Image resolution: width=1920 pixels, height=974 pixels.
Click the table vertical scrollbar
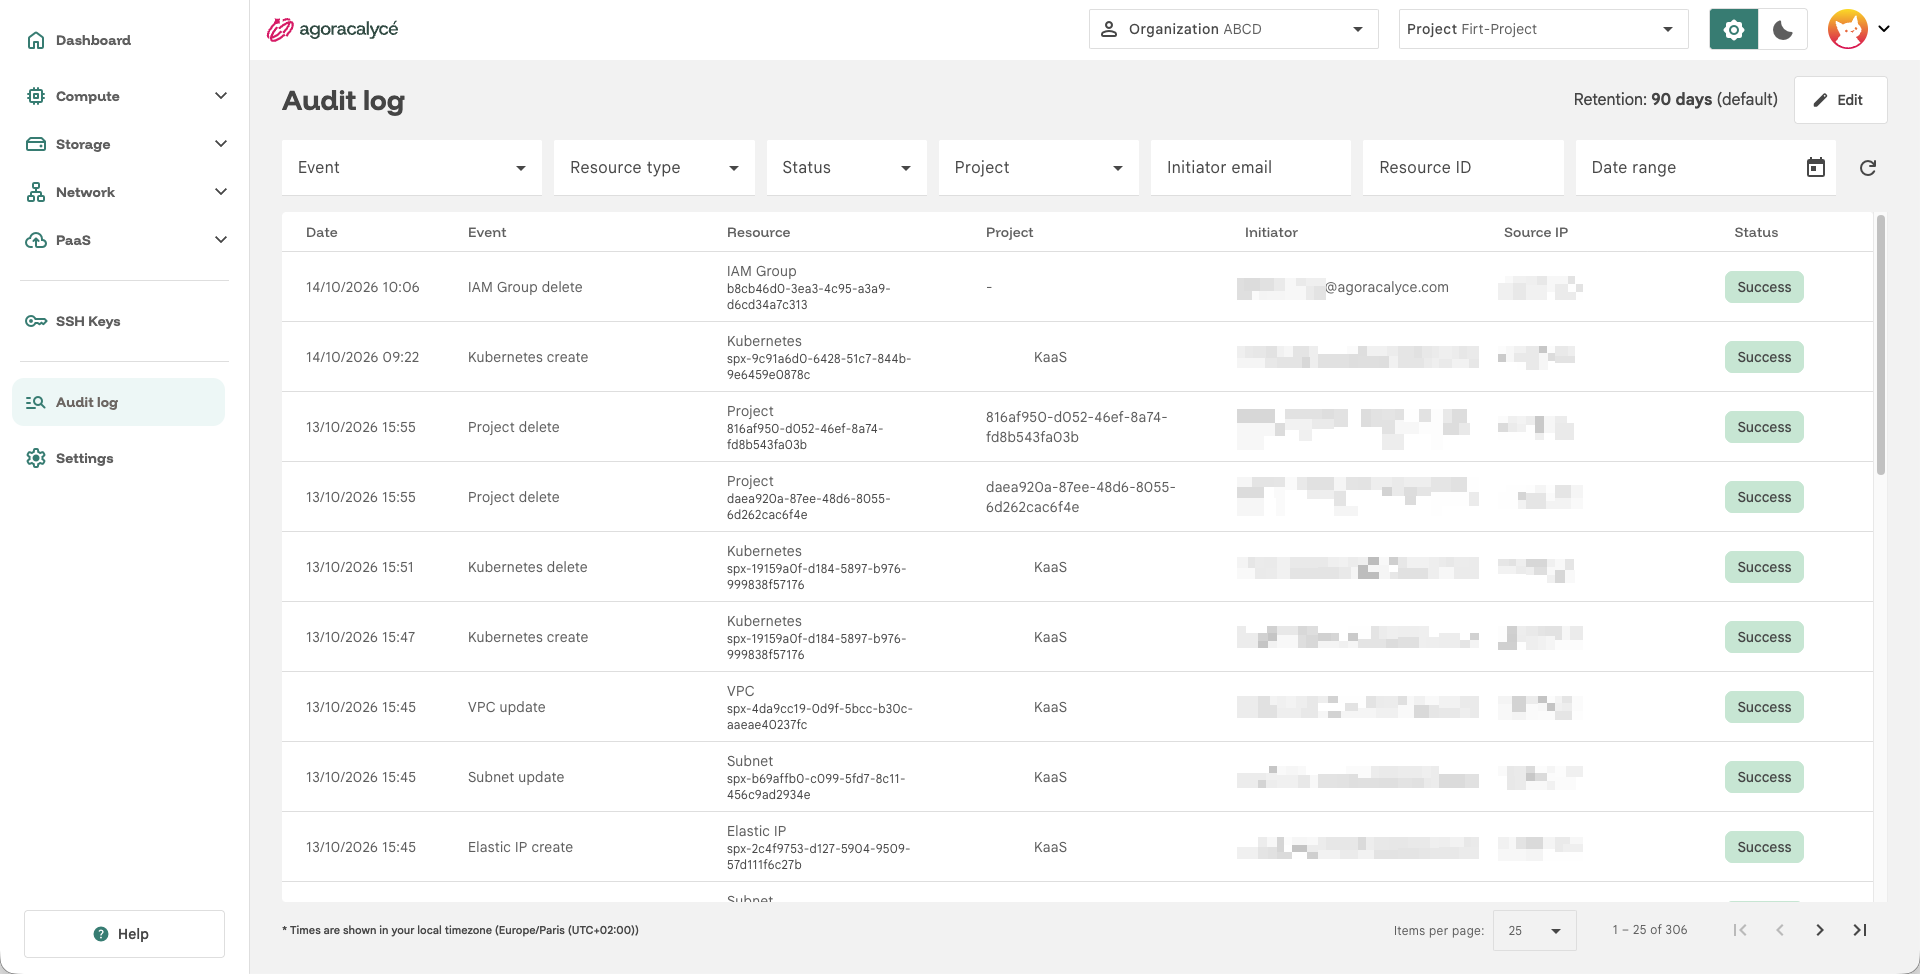click(x=1880, y=345)
